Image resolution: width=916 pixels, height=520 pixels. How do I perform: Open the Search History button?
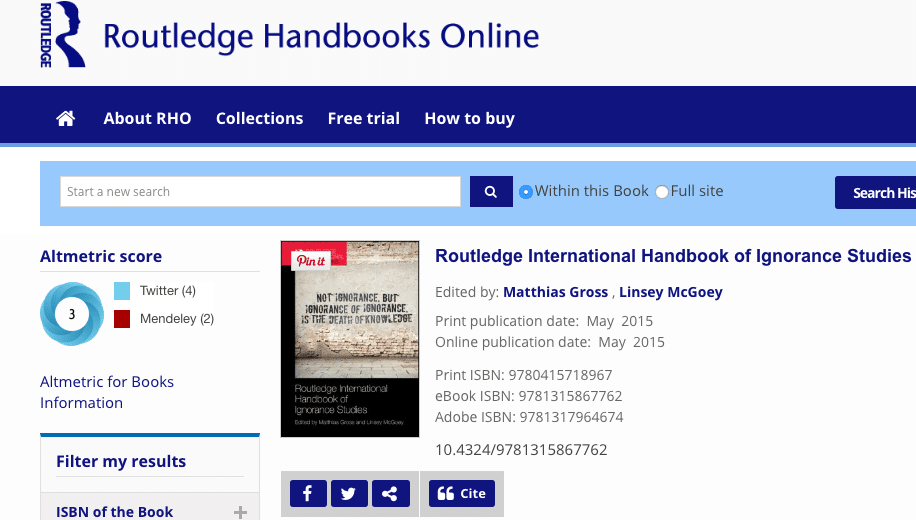[x=876, y=192]
